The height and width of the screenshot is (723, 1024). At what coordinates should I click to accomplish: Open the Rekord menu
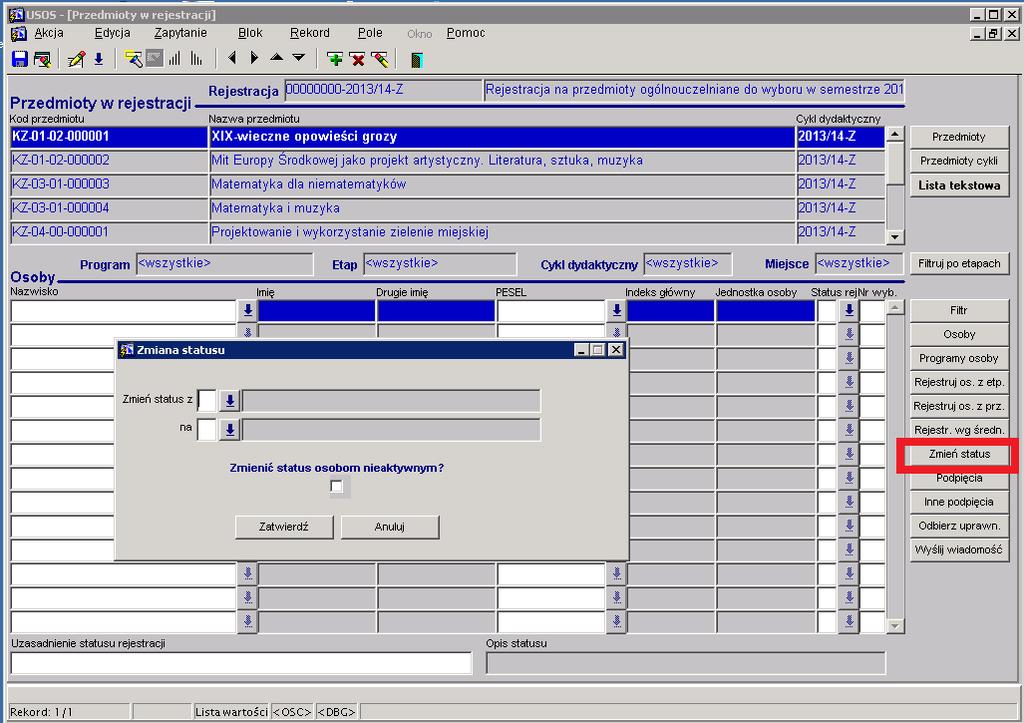click(x=310, y=33)
